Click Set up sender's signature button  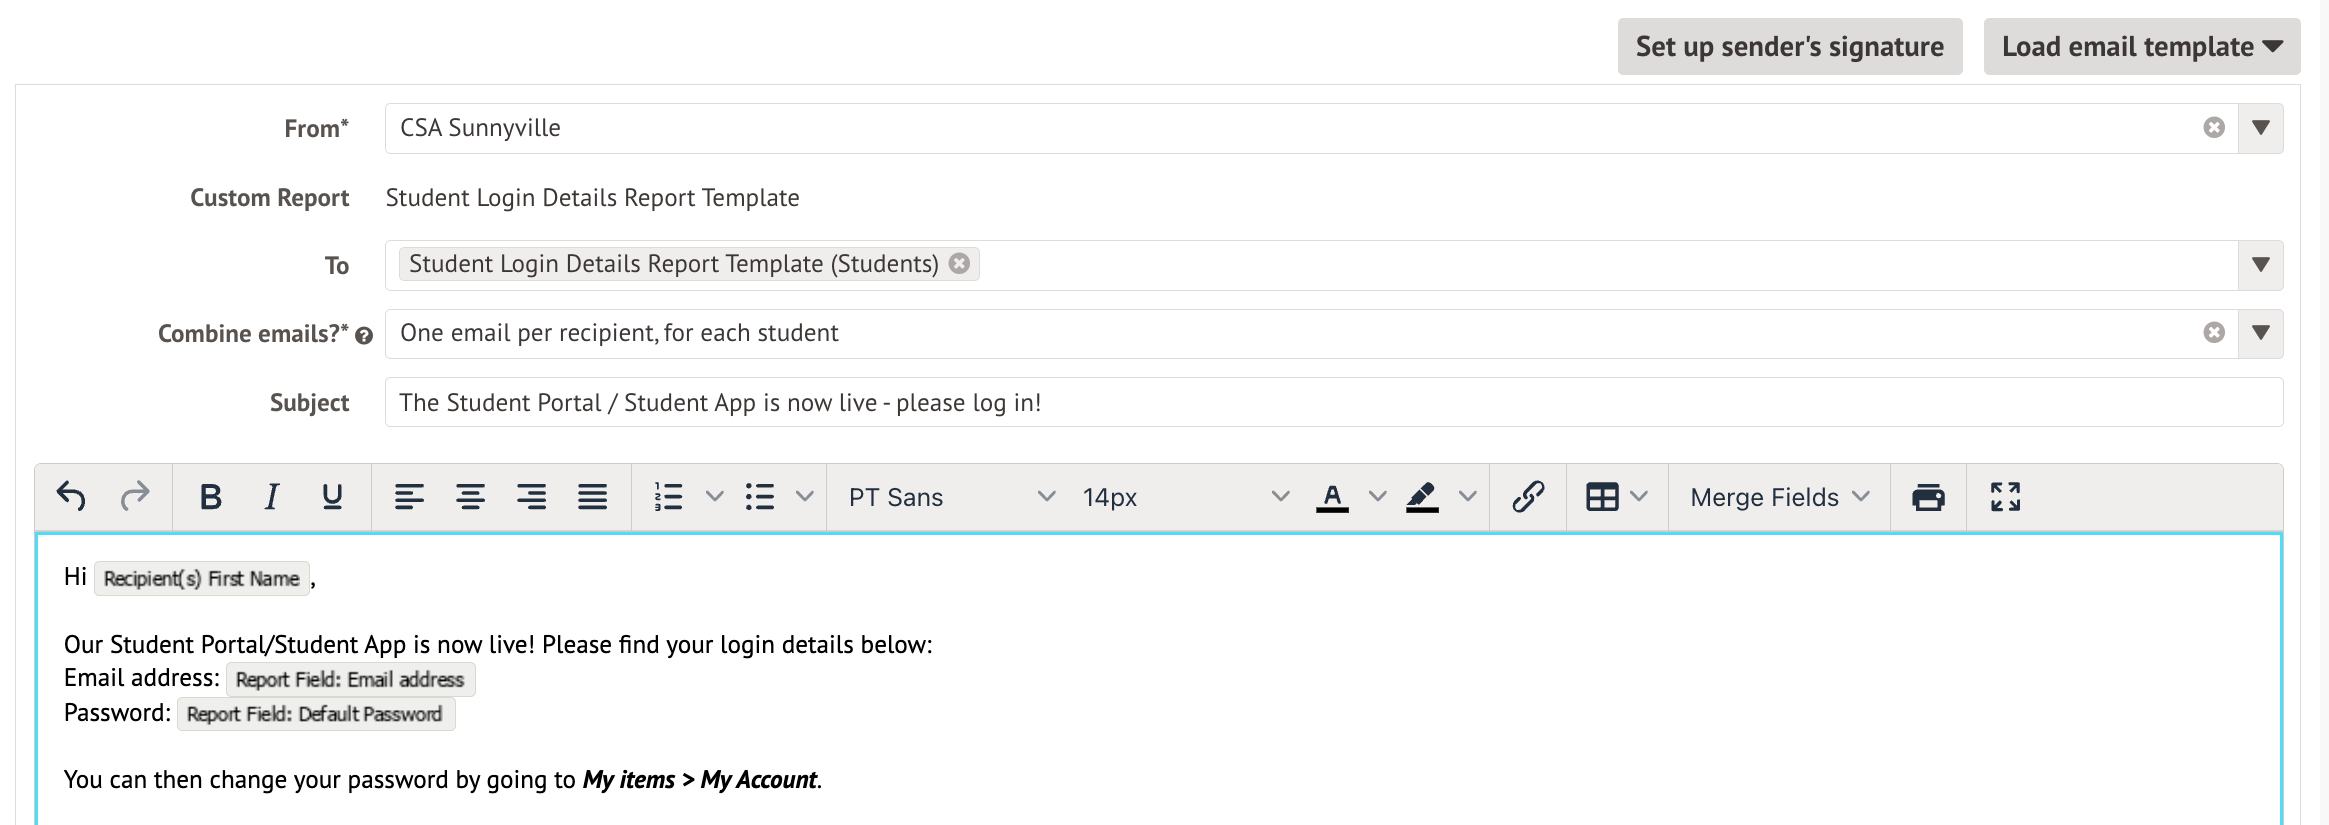tap(1789, 47)
